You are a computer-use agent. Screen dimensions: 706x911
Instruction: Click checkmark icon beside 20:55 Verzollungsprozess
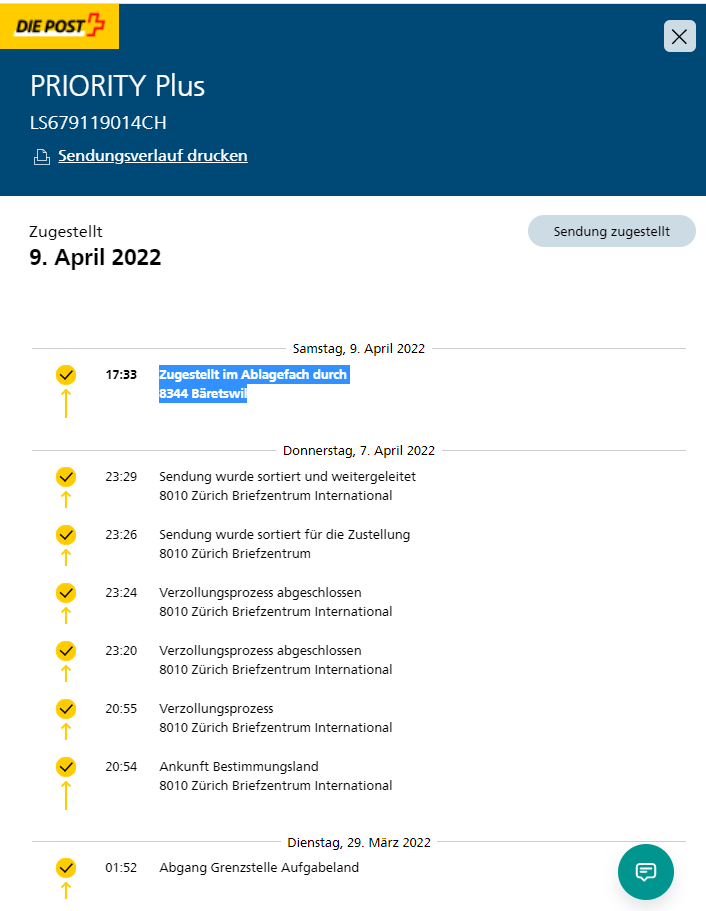(x=66, y=709)
